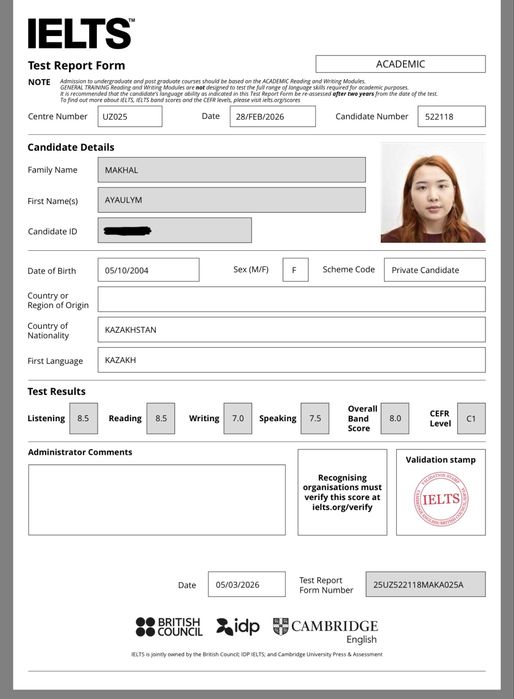This screenshot has height=699, width=514.
Task: Click the ielts.org/verify notice box
Action: point(342,492)
